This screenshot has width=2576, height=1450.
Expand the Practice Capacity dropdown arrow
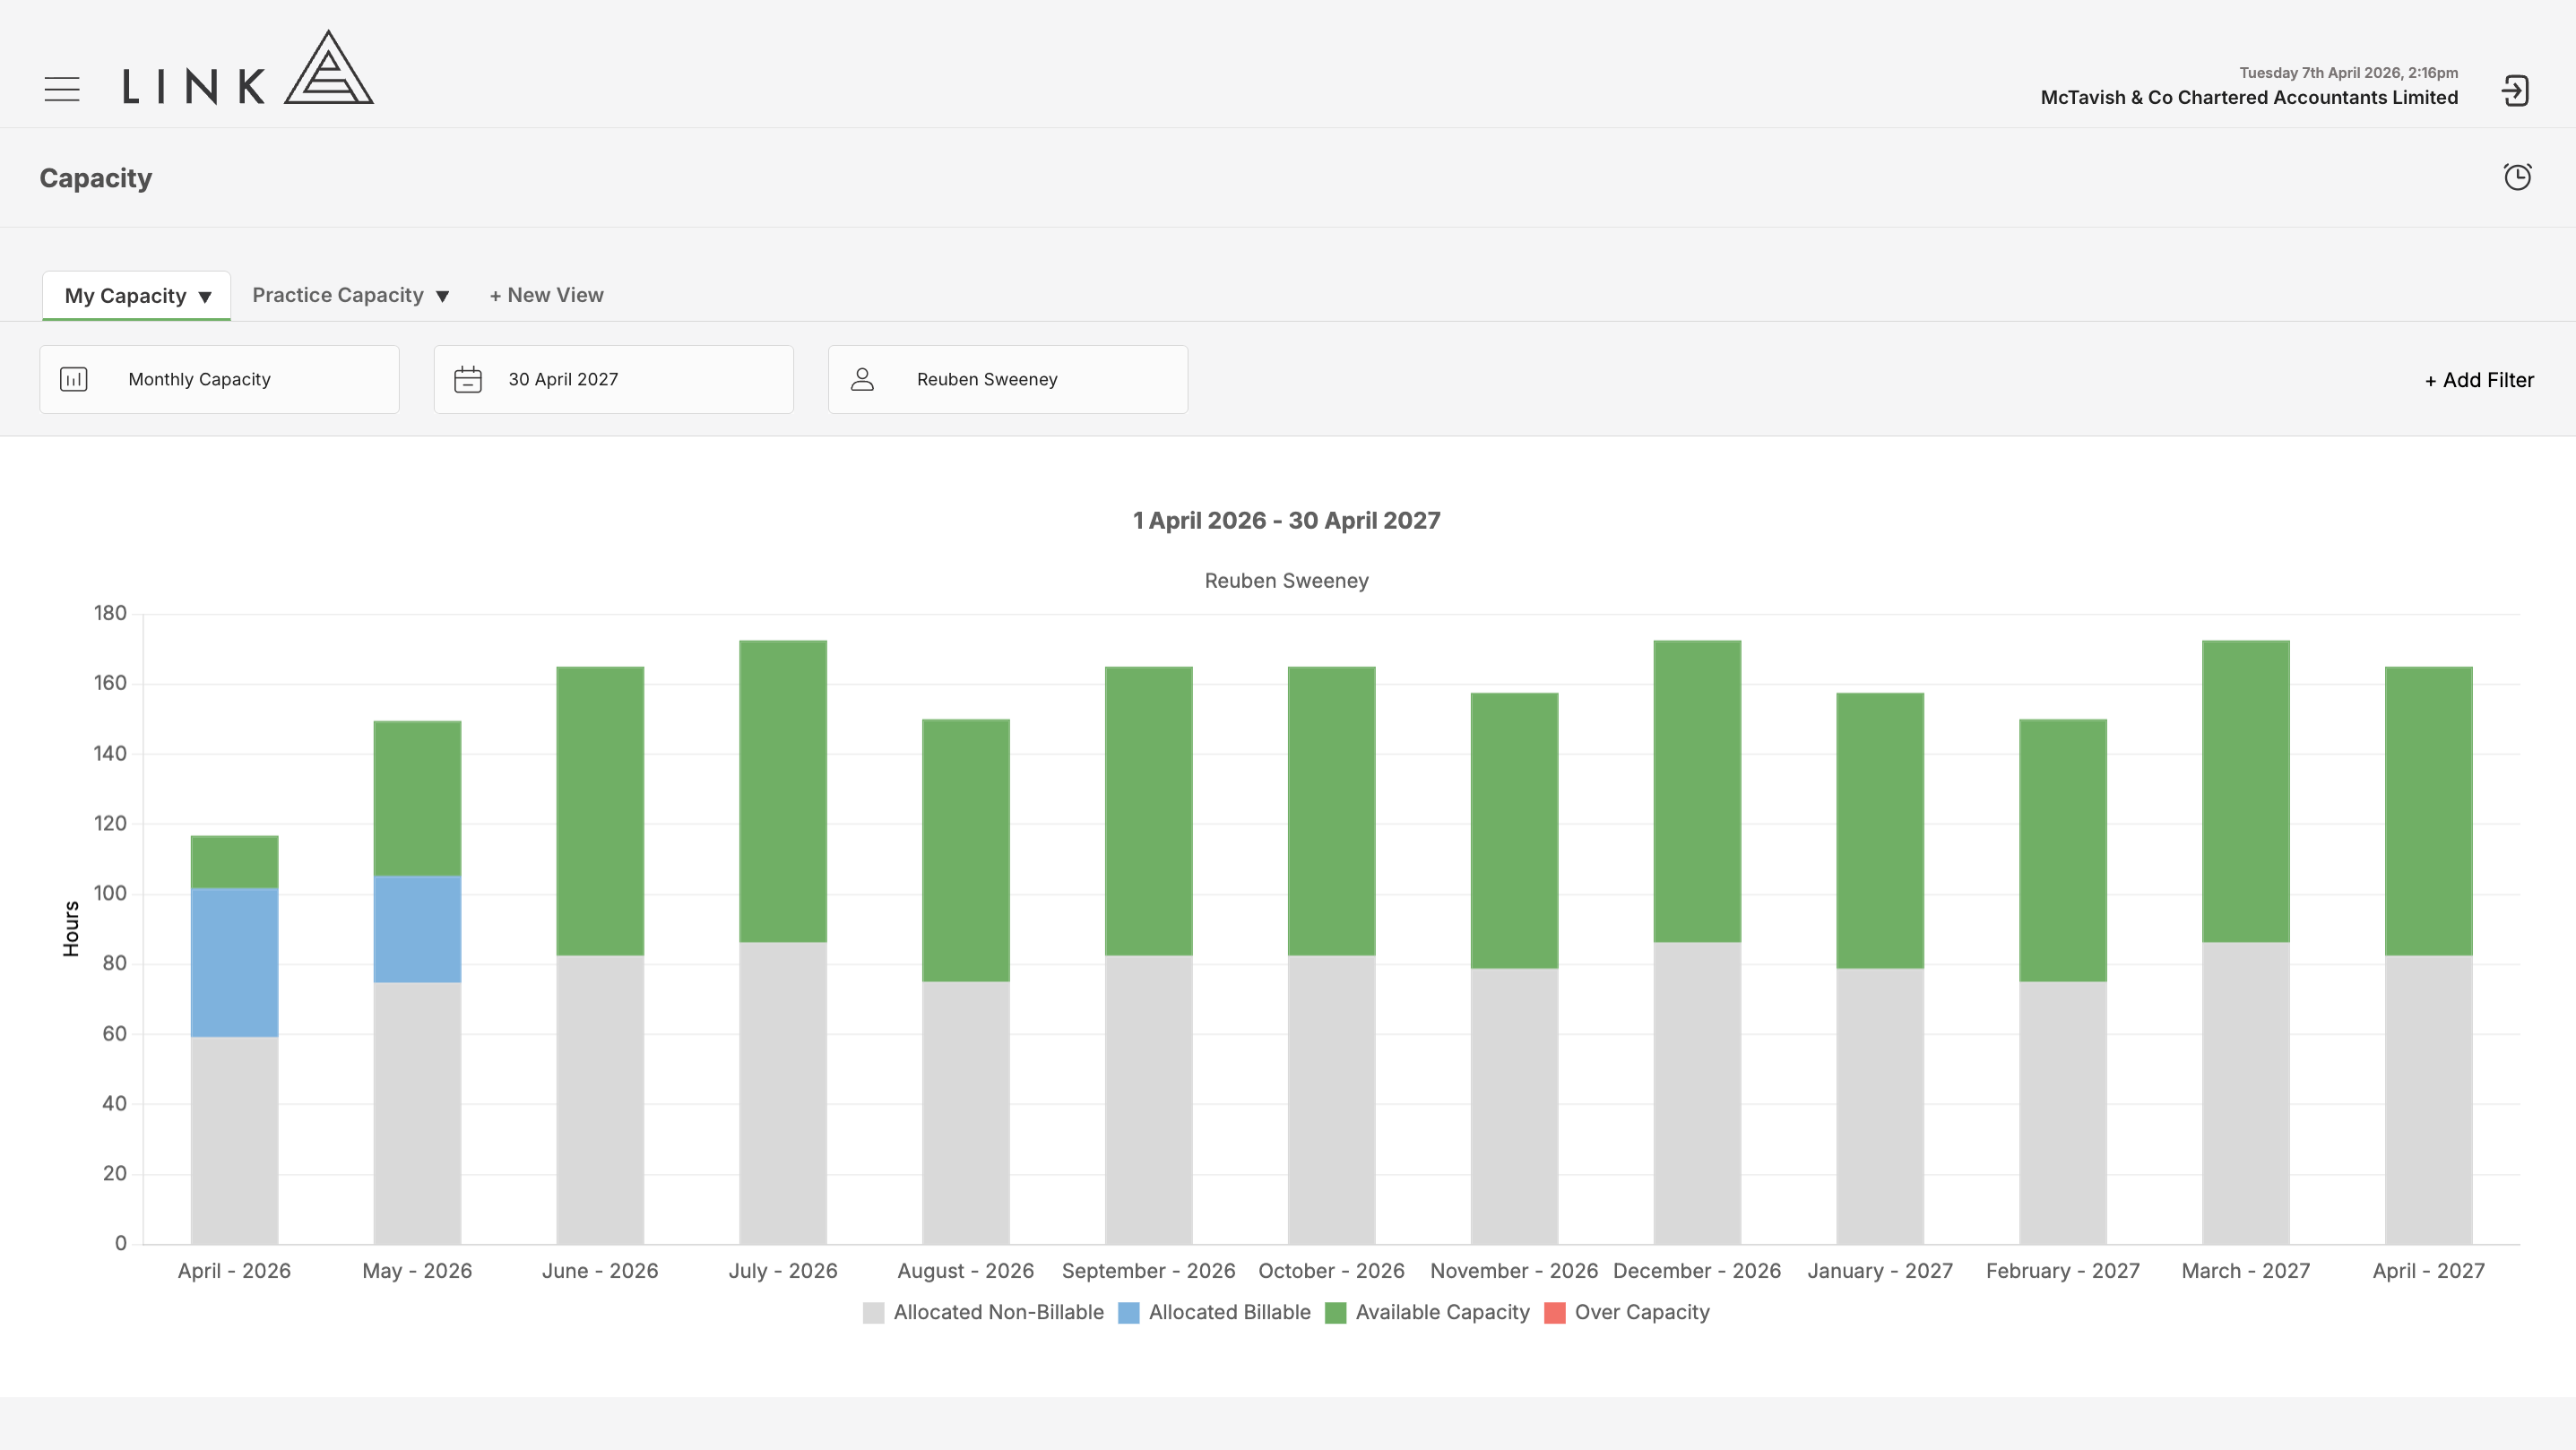pyautogui.click(x=442, y=296)
